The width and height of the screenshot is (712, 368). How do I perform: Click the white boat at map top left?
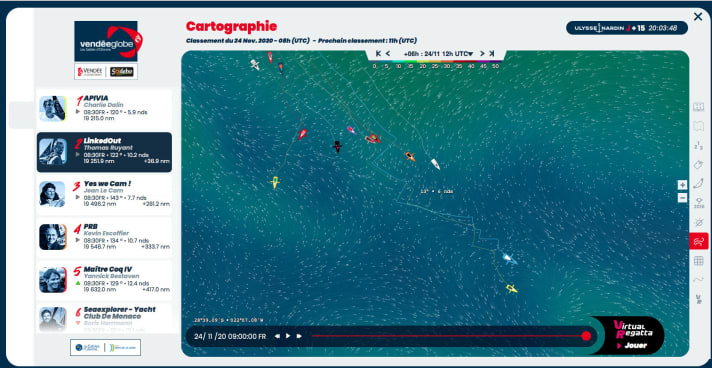[x=255, y=65]
